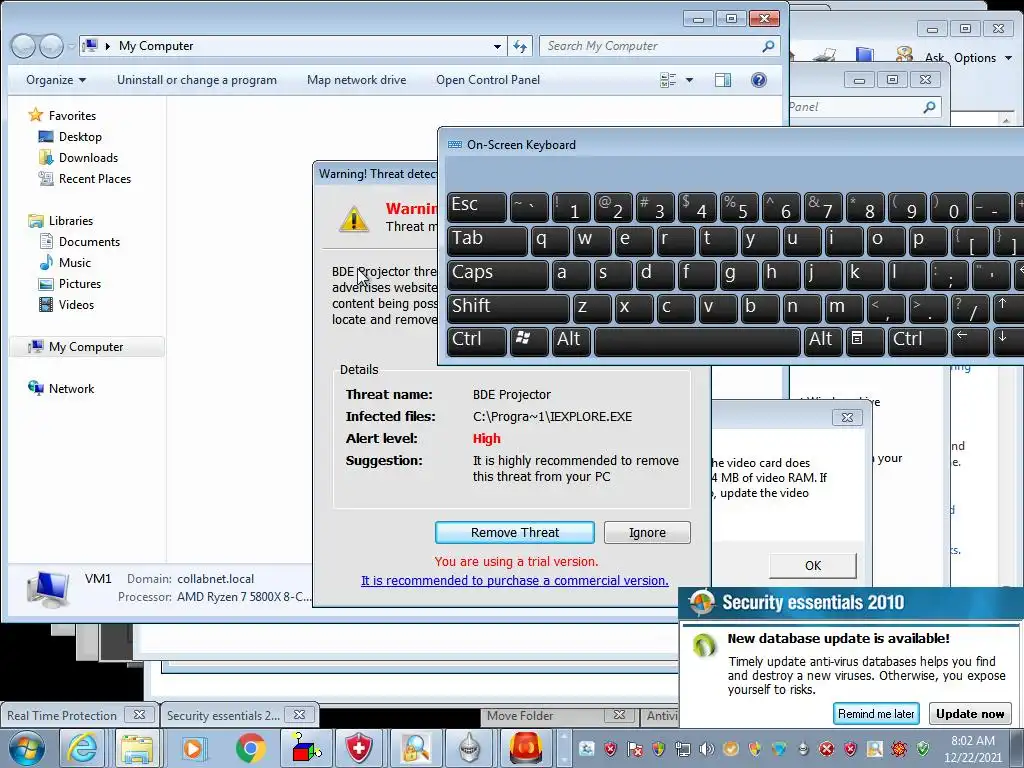Click the green shield checkmark tray icon
This screenshot has height=768, width=1024.
(x=923, y=748)
